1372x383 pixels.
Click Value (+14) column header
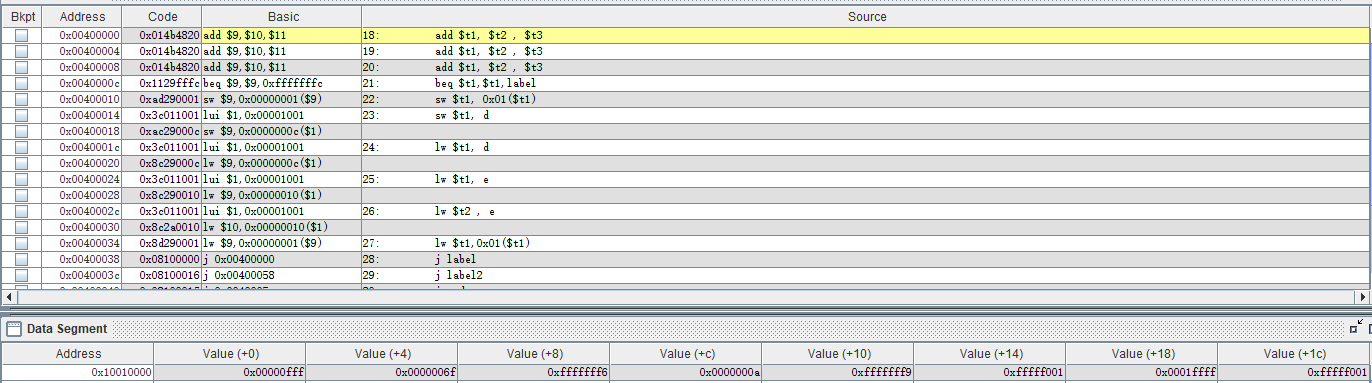(990, 354)
